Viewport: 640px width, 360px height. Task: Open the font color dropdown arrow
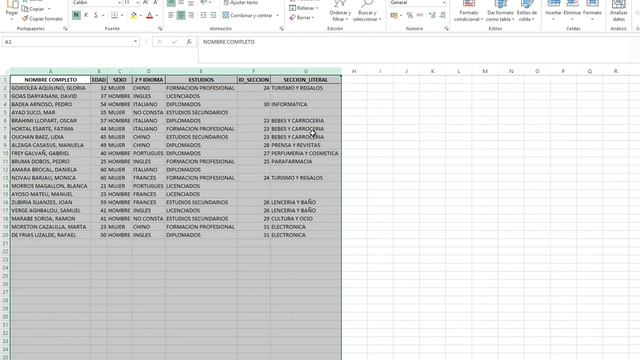click(157, 16)
